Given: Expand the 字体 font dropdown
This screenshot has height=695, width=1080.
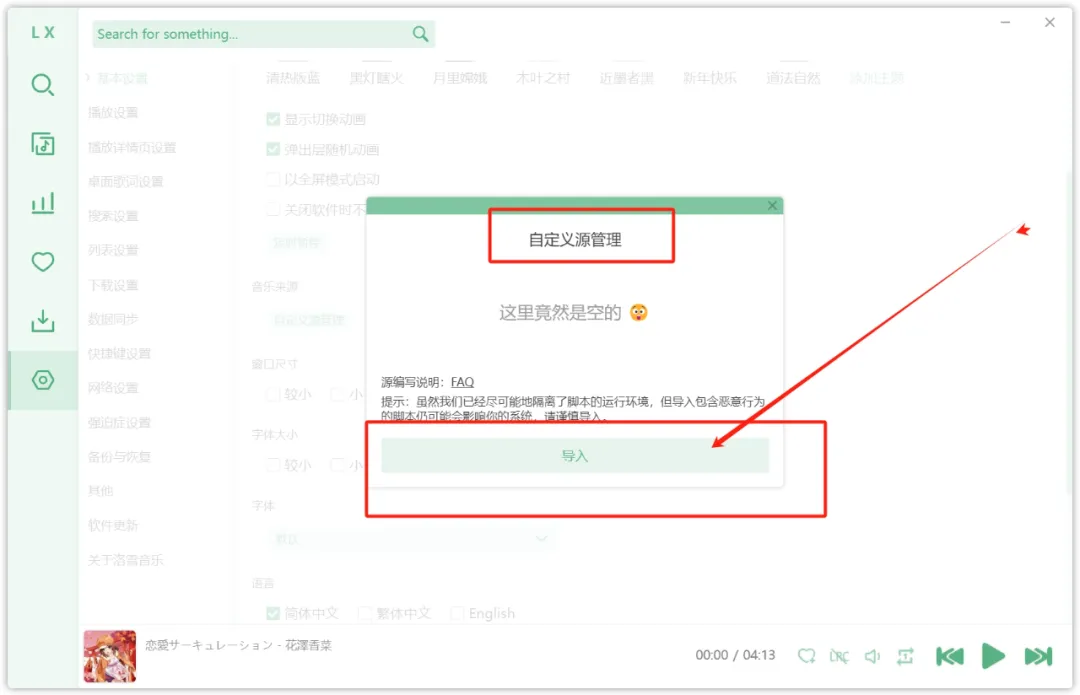Looking at the screenshot, I should coord(410,538).
